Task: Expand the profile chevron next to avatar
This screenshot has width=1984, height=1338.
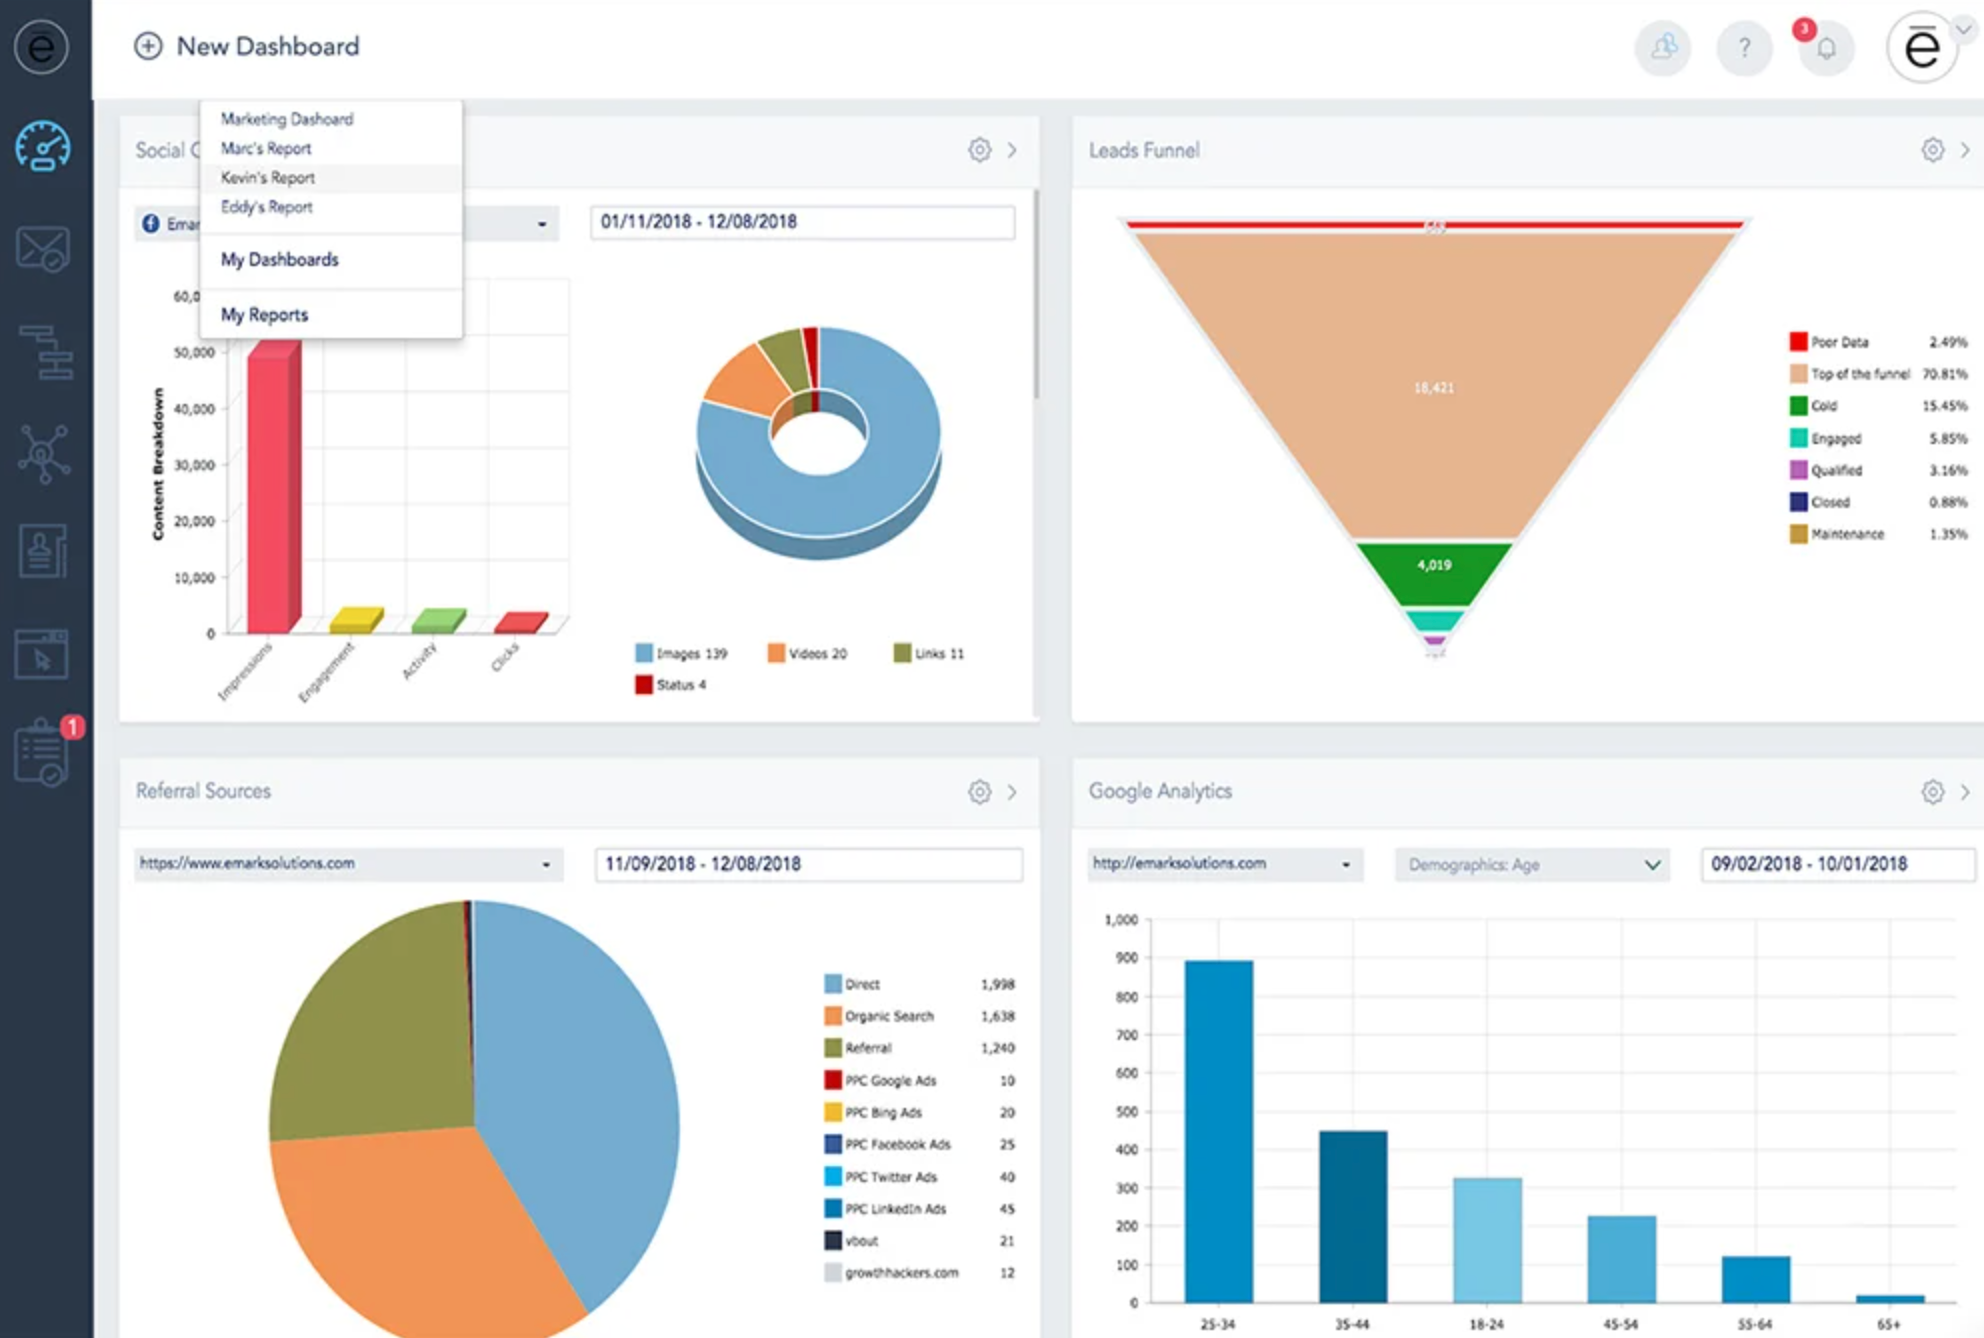Action: point(1961,30)
